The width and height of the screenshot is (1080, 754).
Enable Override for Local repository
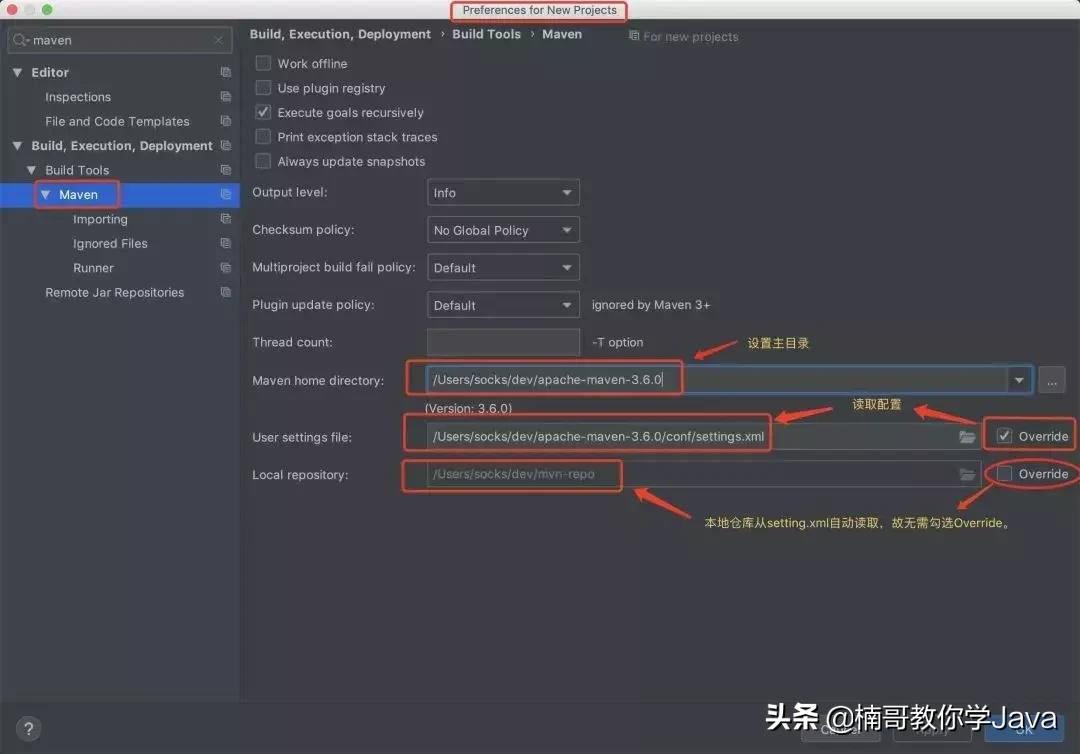(x=1004, y=474)
